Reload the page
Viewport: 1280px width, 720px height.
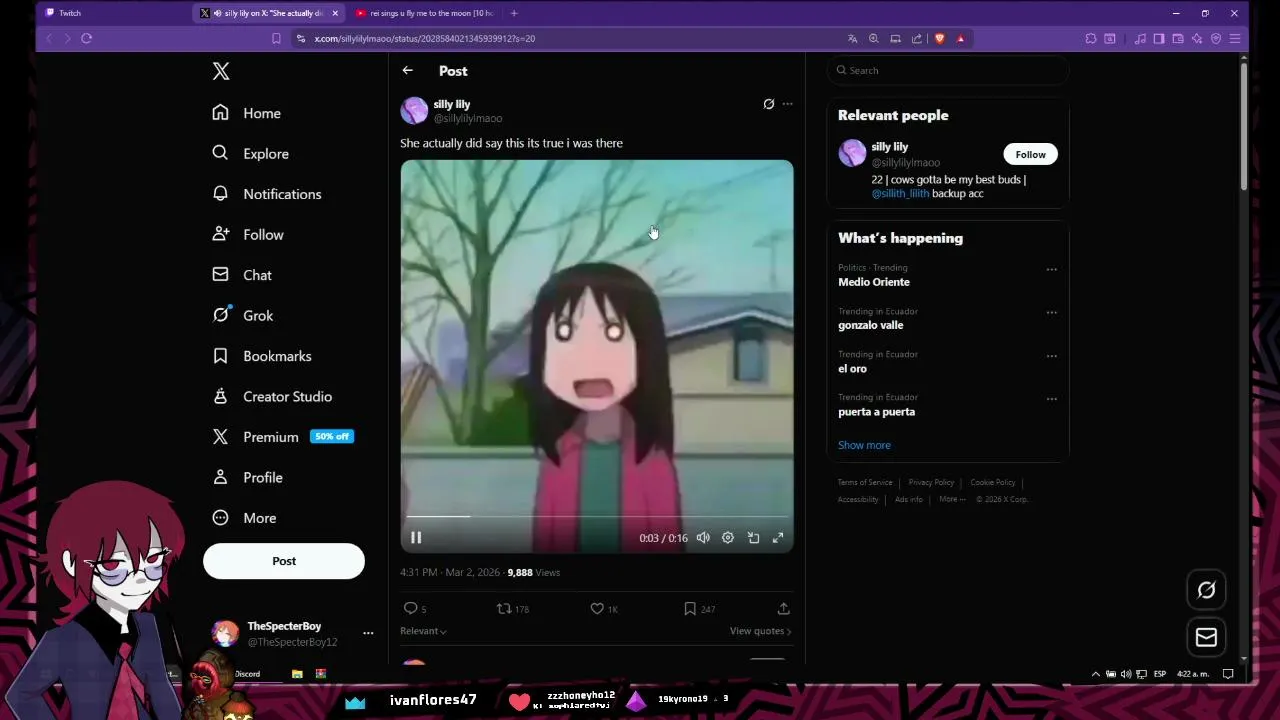click(87, 38)
